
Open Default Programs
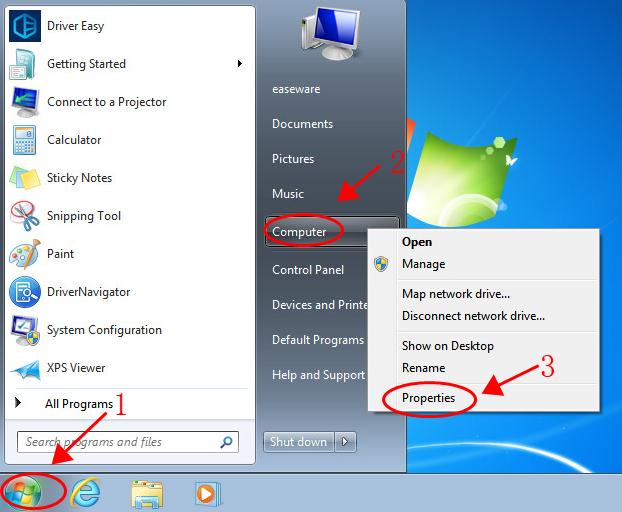click(318, 340)
